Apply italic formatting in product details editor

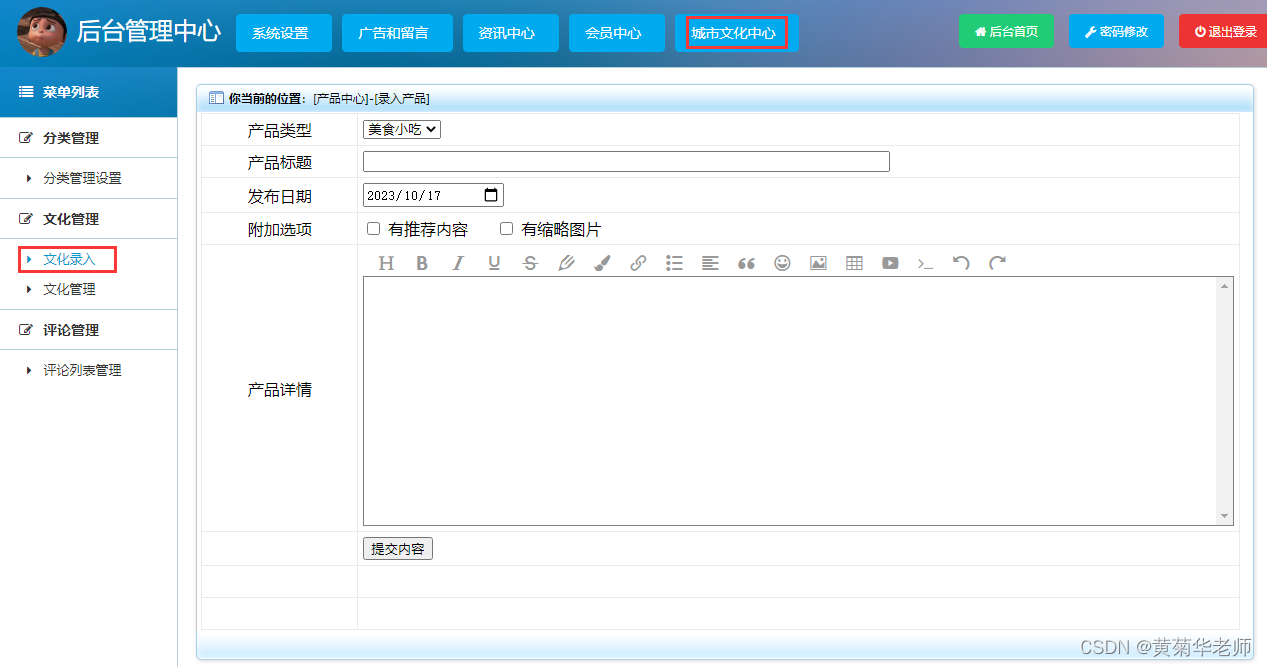coord(458,263)
